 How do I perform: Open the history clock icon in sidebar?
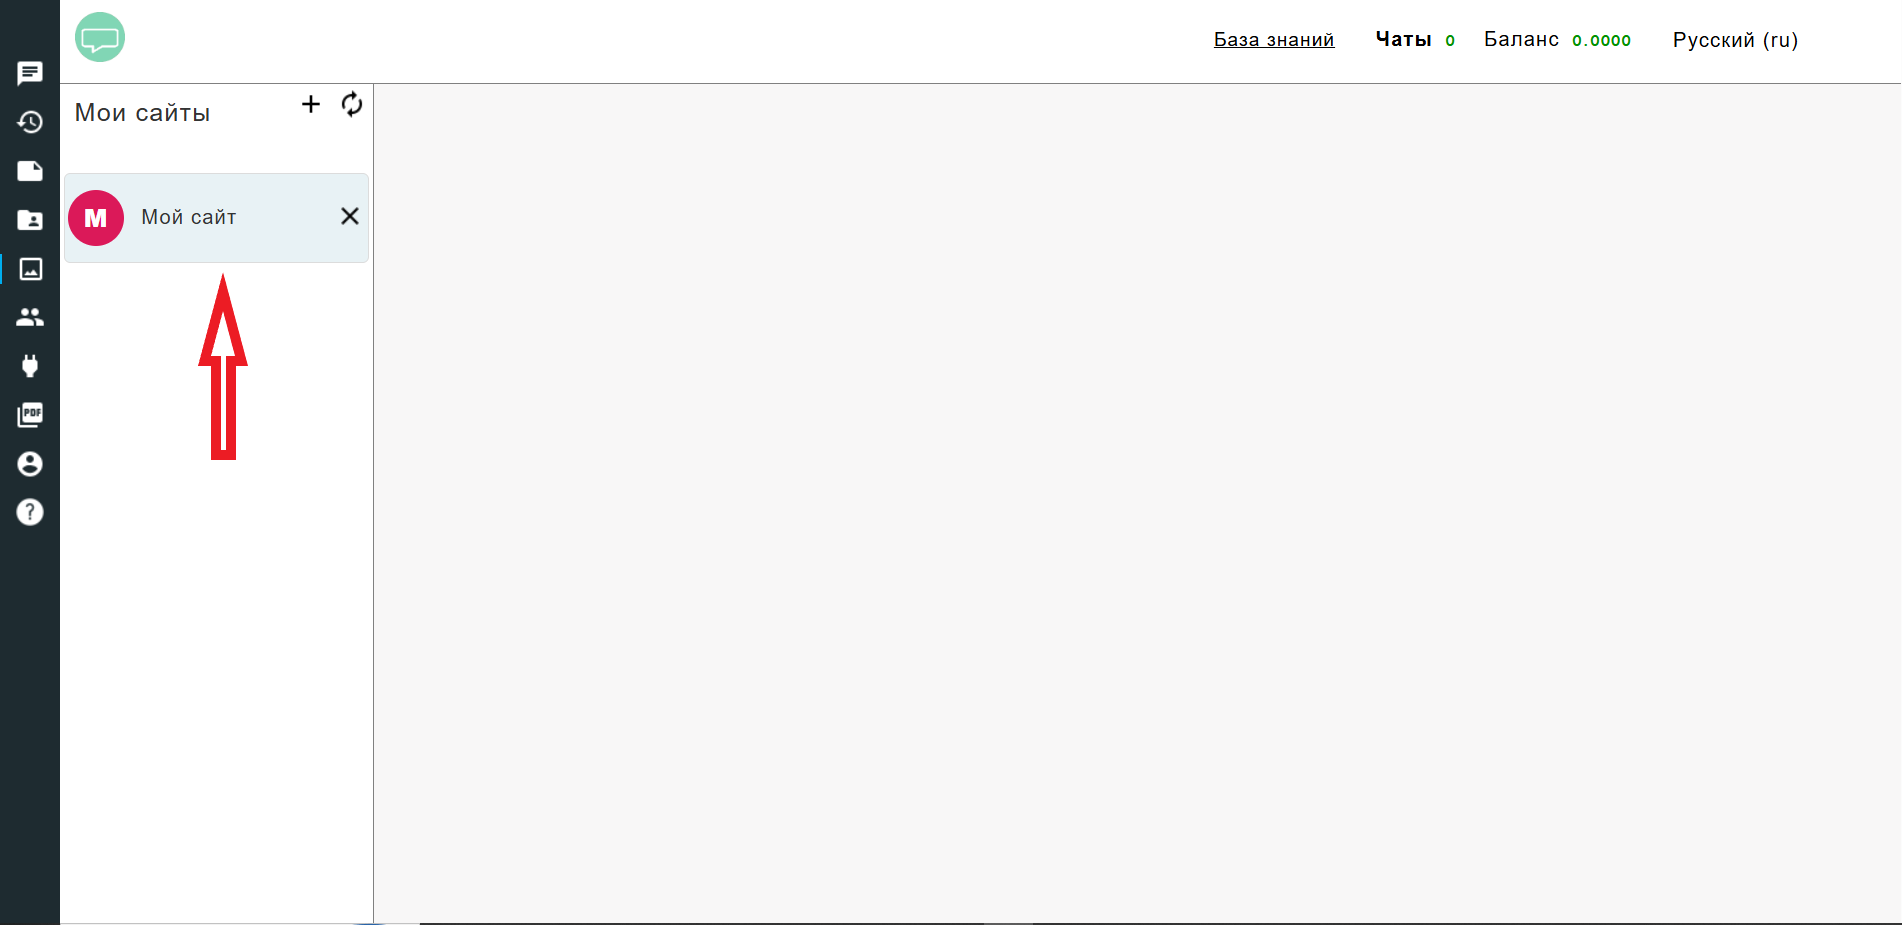30,122
